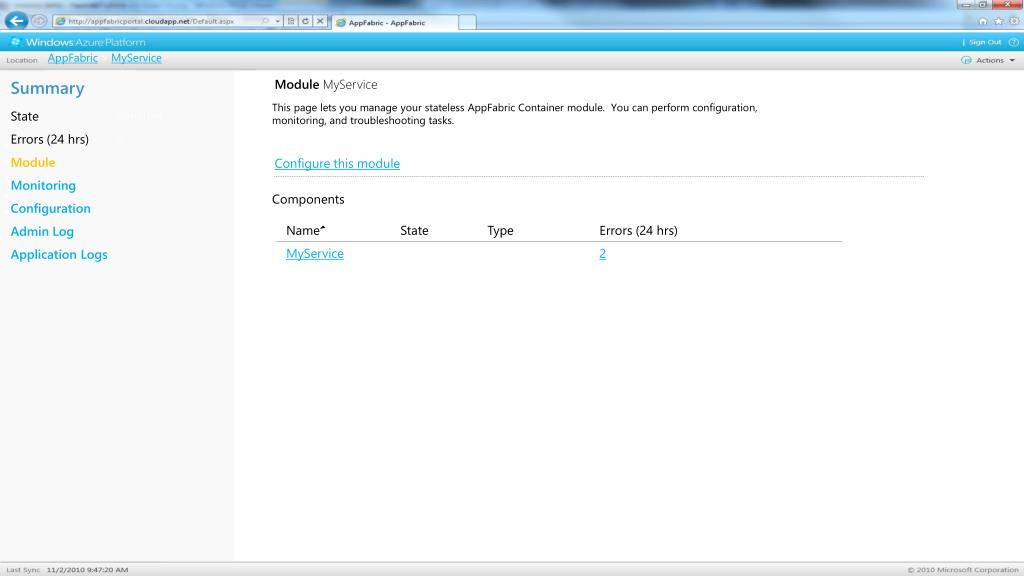Click the Type column header

[500, 231]
